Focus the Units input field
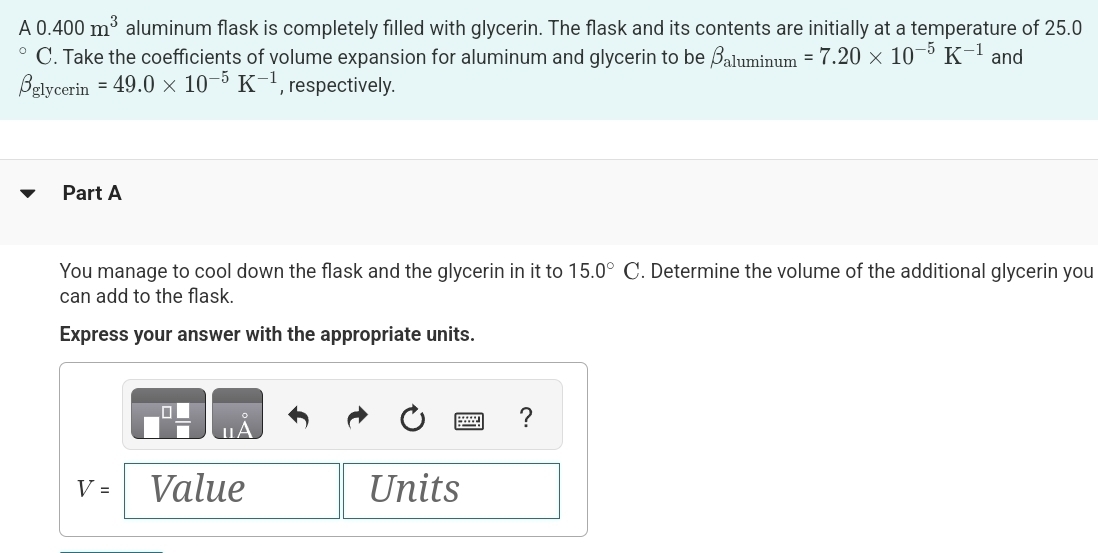The image size is (1098, 553). tap(451, 490)
